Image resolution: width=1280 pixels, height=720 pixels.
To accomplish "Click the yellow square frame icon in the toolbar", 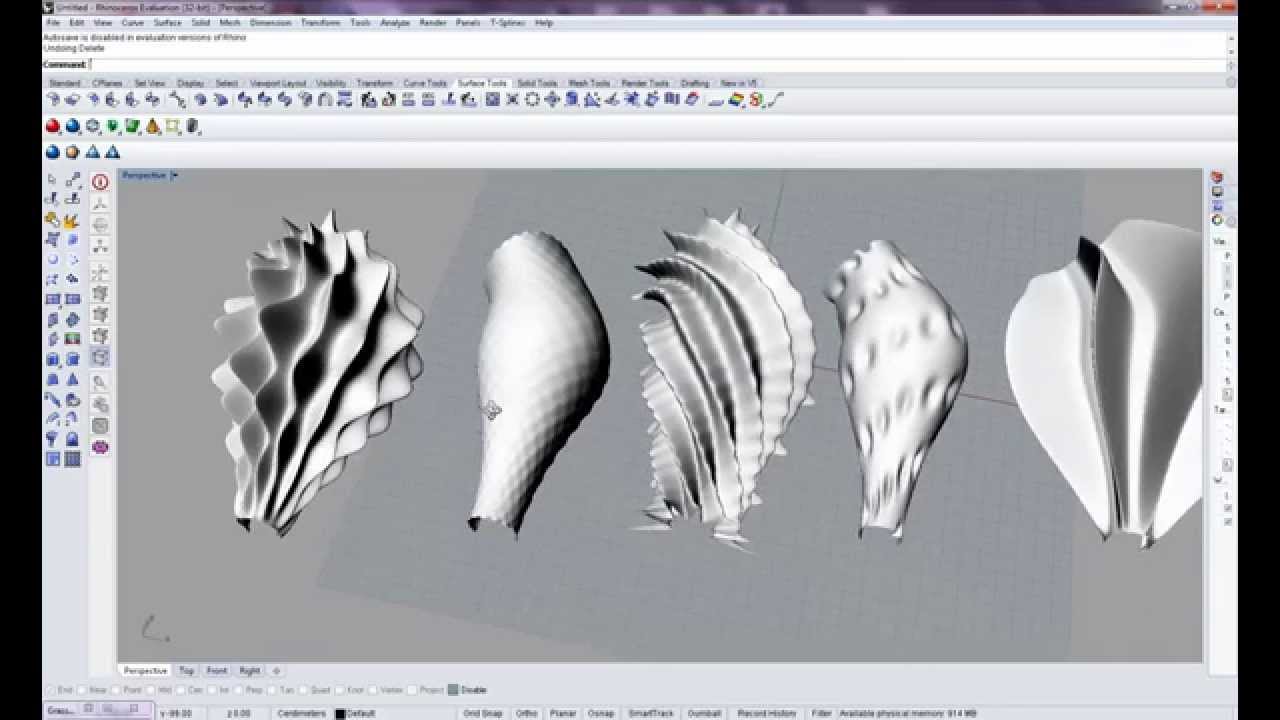I will [173, 126].
